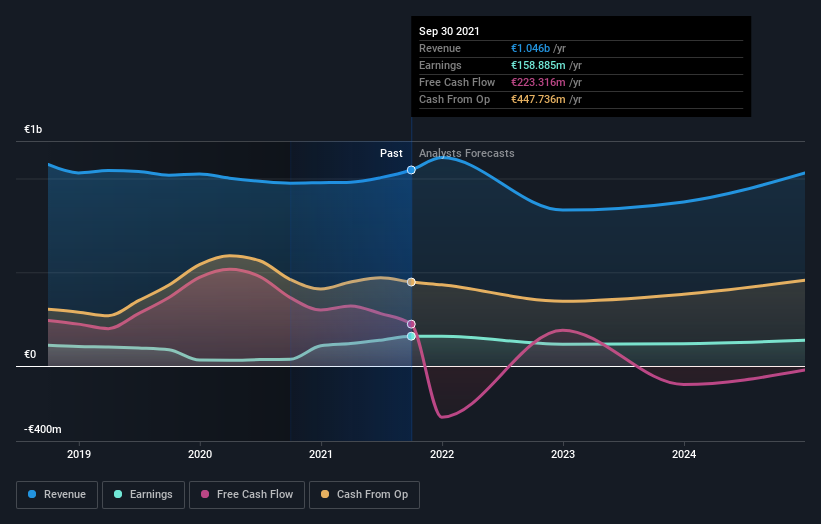Viewport: 821px width, 524px height.
Task: Click the €447.736m cash from op value
Action: pos(538,99)
